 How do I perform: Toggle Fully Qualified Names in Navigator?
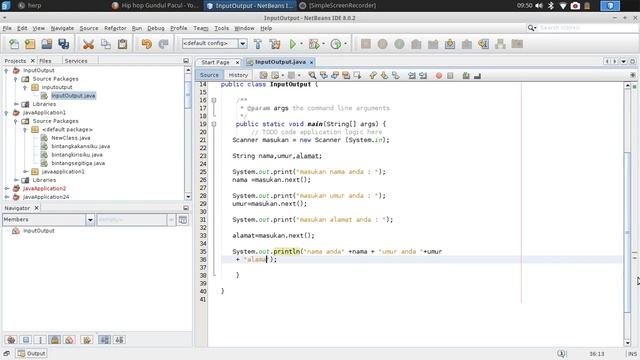tap(87, 340)
